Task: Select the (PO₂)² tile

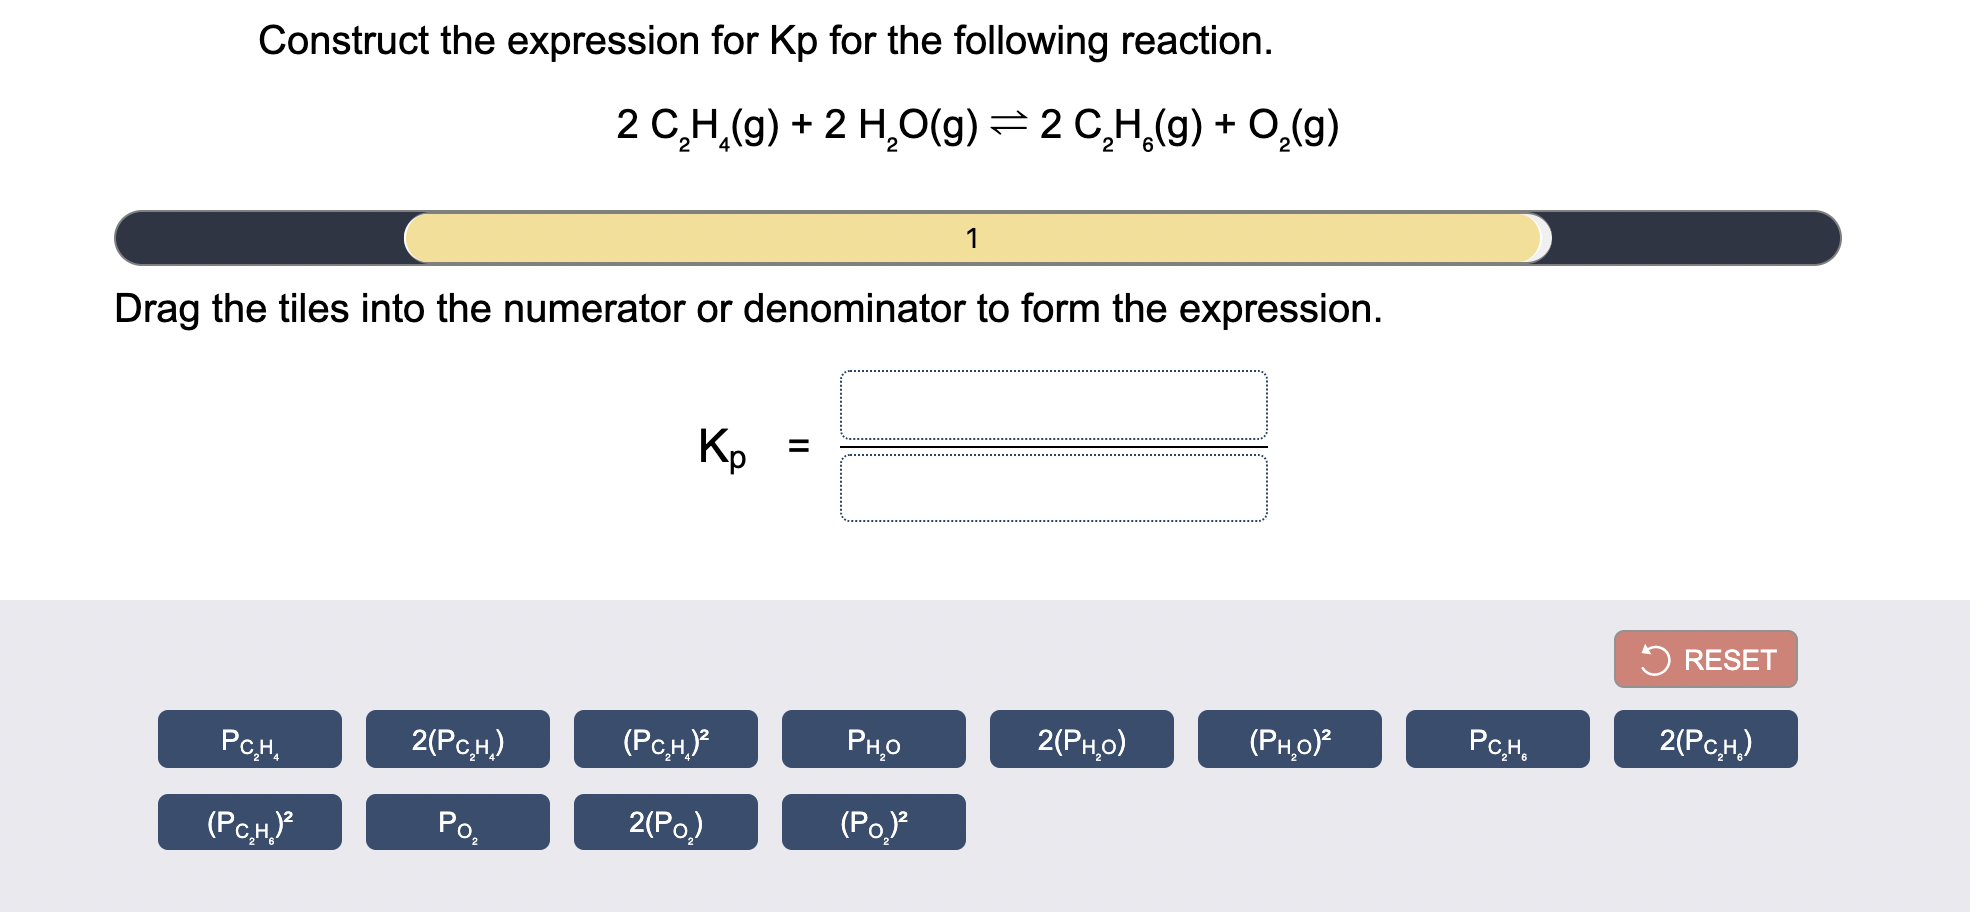Action: (x=872, y=821)
